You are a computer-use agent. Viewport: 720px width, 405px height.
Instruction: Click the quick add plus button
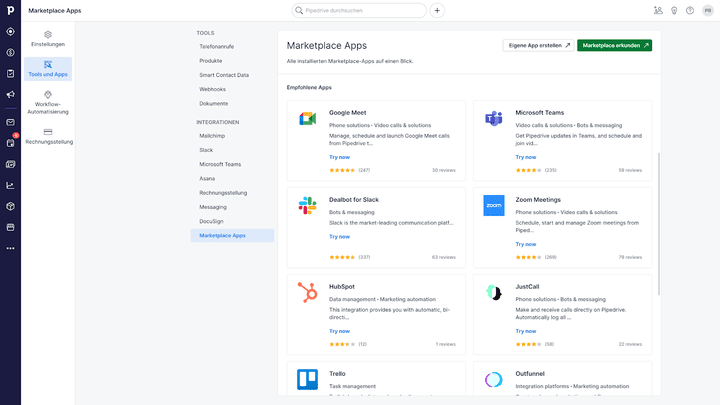coord(437,11)
